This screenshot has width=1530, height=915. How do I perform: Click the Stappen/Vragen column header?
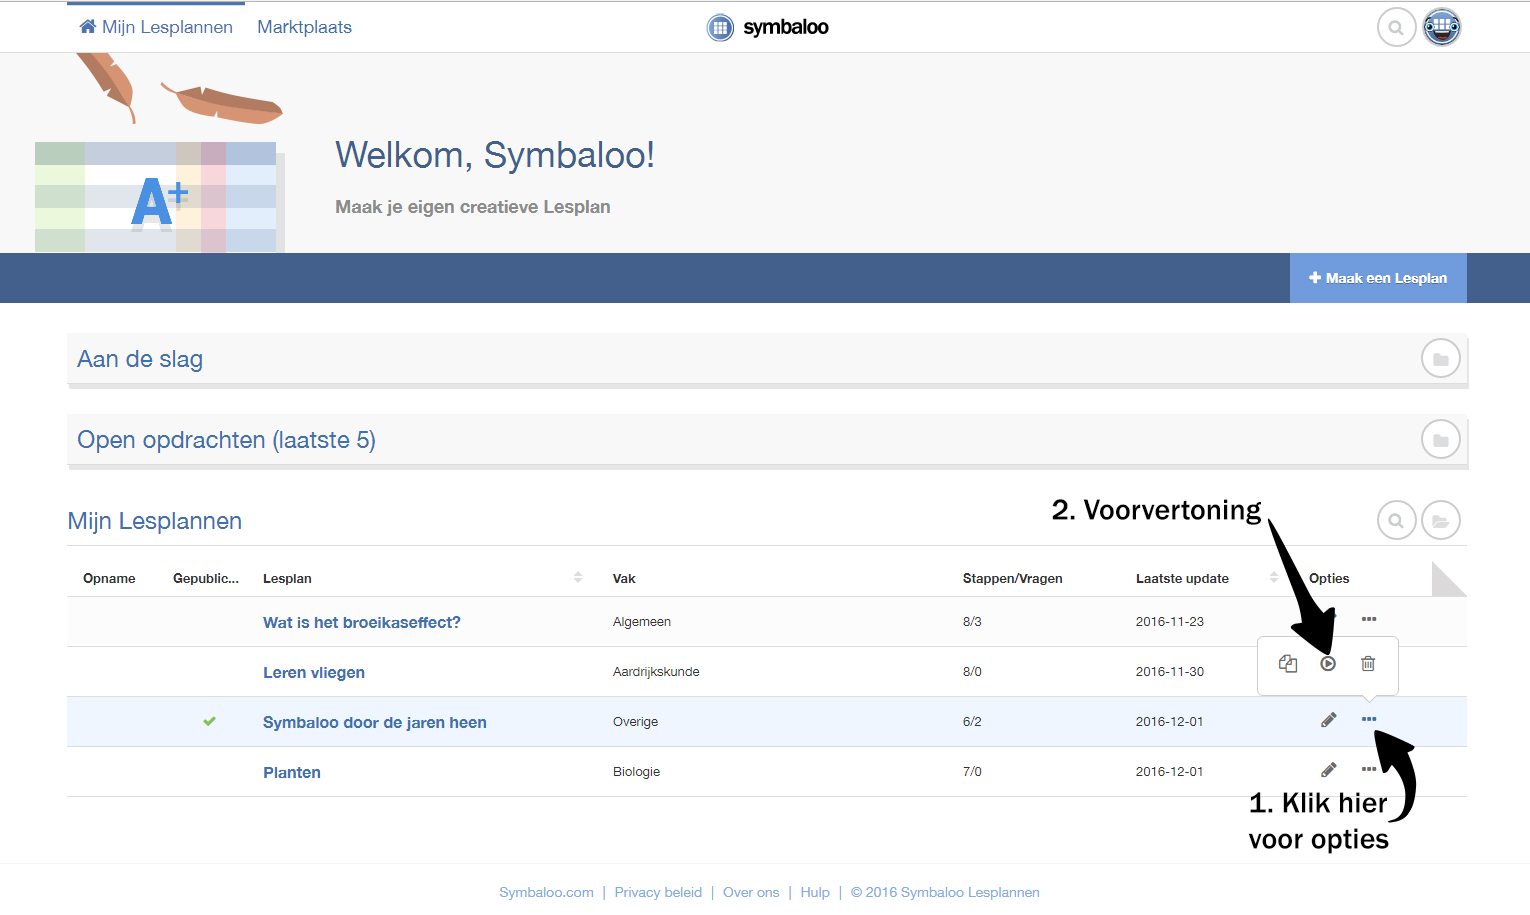tap(1012, 578)
